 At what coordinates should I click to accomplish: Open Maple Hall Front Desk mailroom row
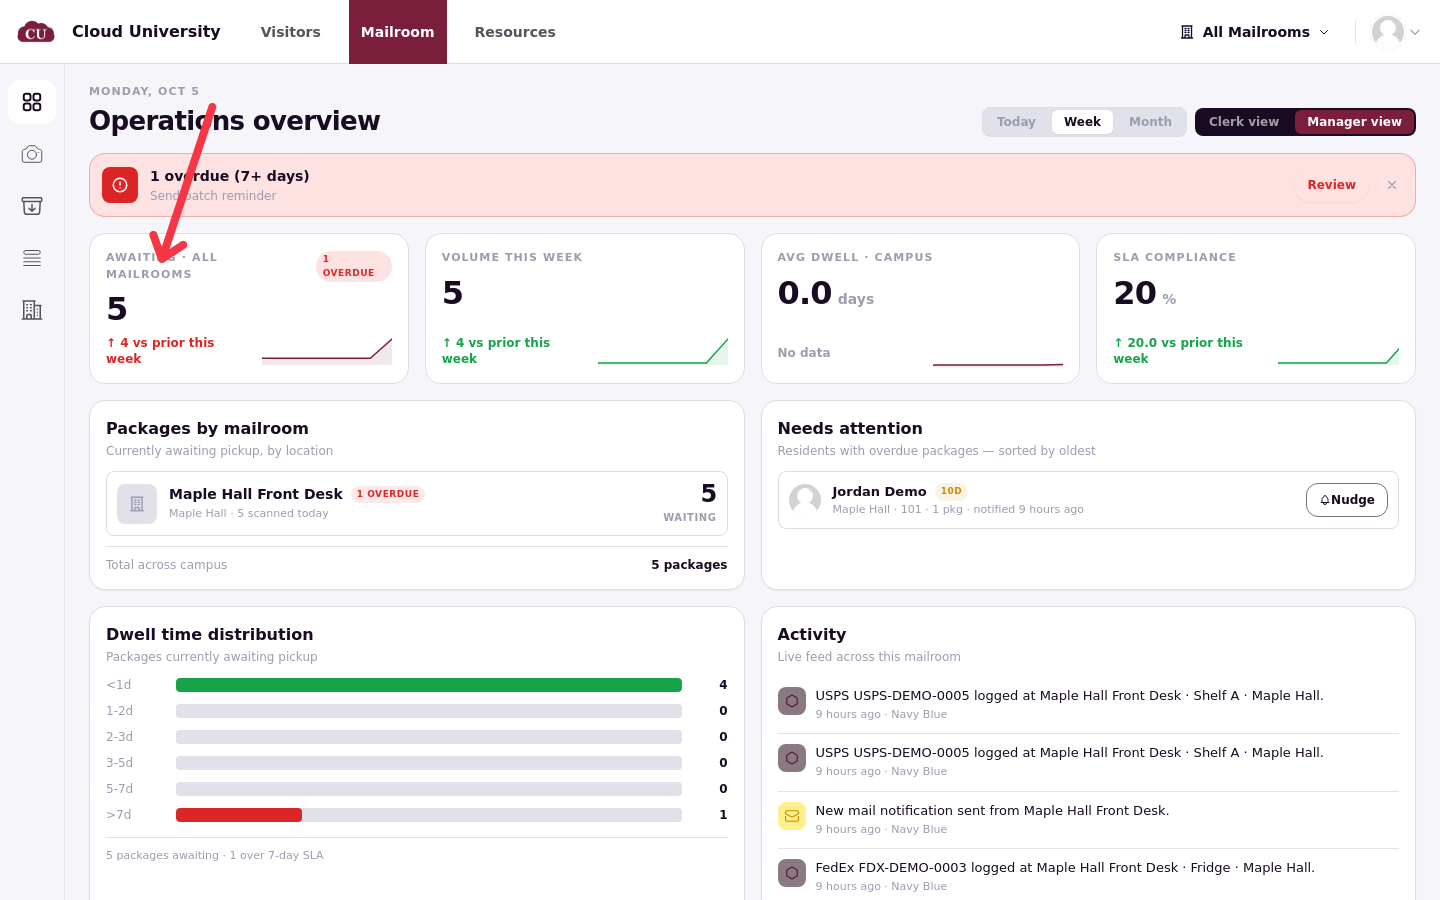click(417, 504)
